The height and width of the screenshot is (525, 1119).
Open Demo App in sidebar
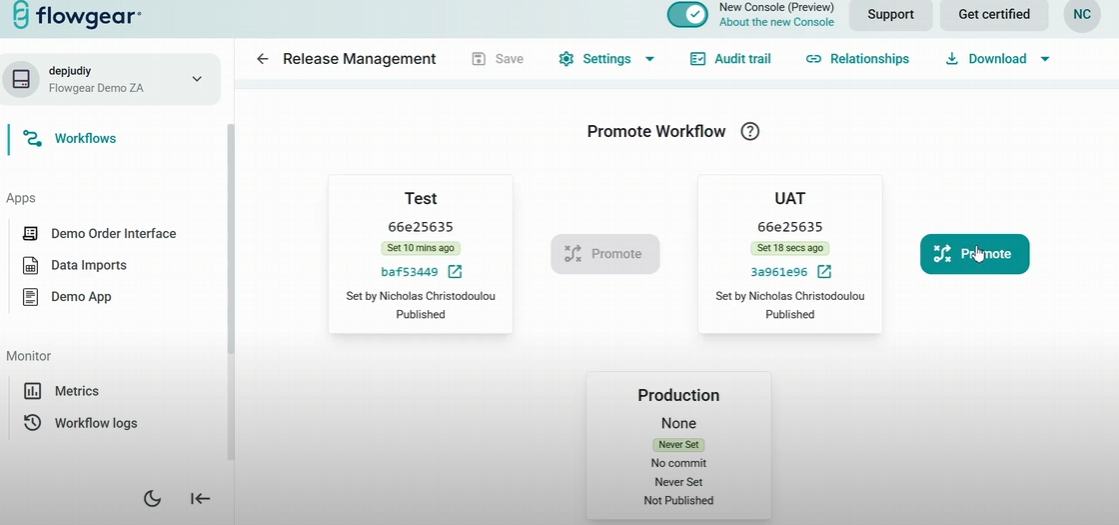tap(81, 297)
